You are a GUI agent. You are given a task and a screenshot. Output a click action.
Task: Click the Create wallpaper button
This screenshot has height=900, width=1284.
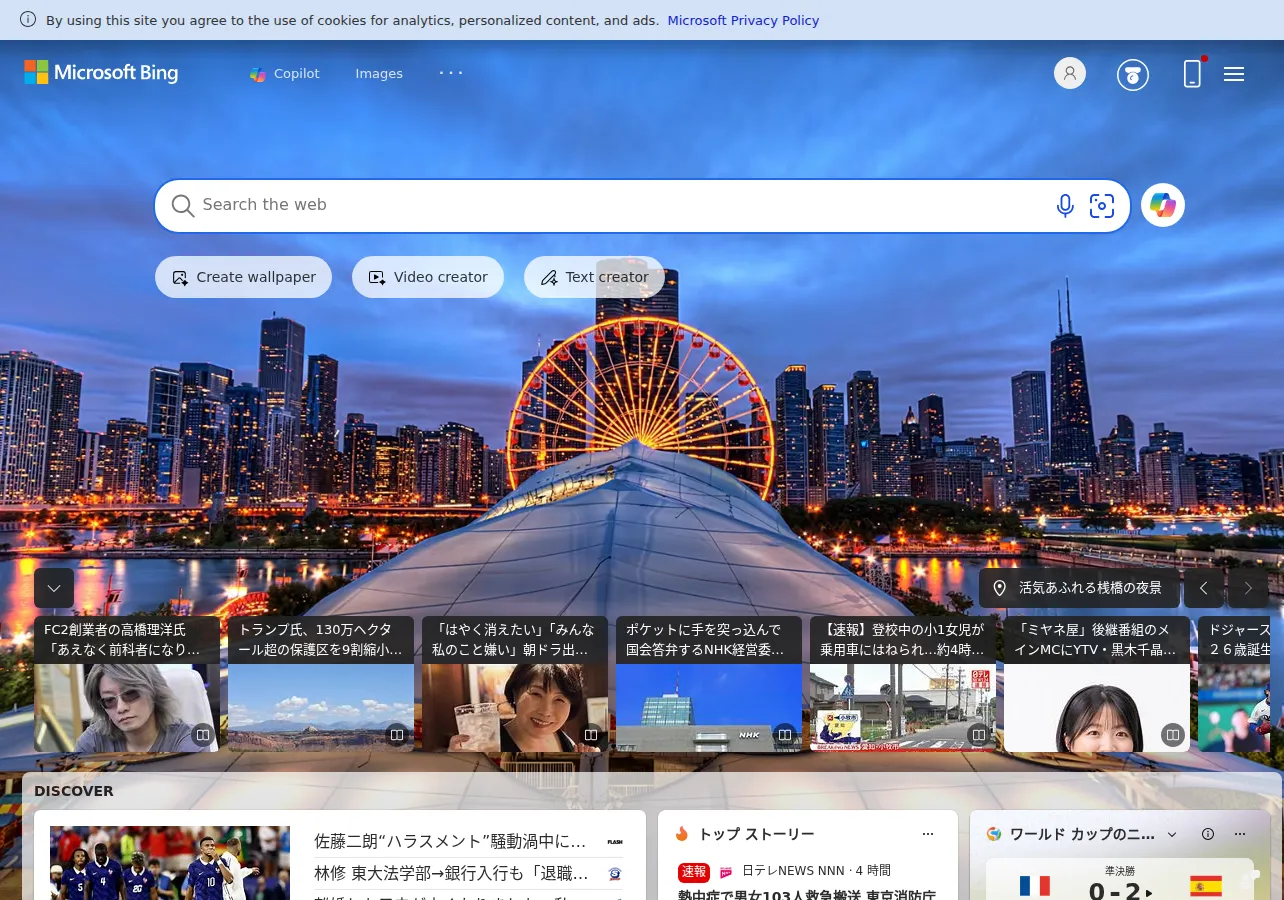pos(243,277)
